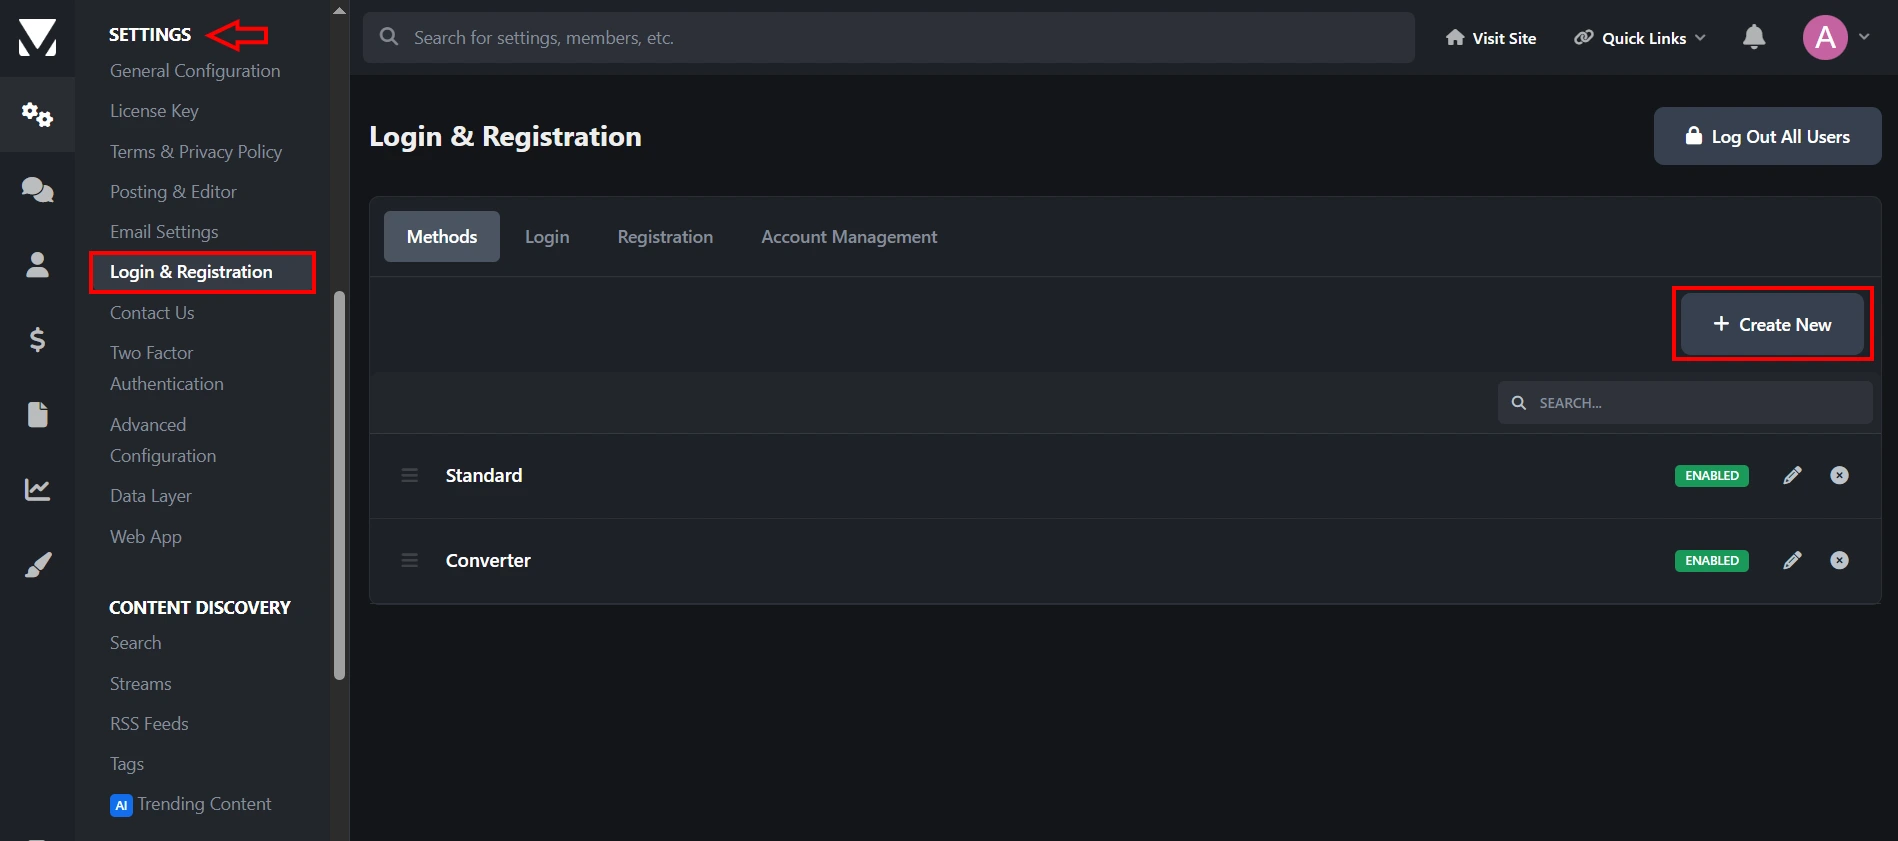
Task: Click the sidebar scroll-up arrow
Action: click(339, 11)
